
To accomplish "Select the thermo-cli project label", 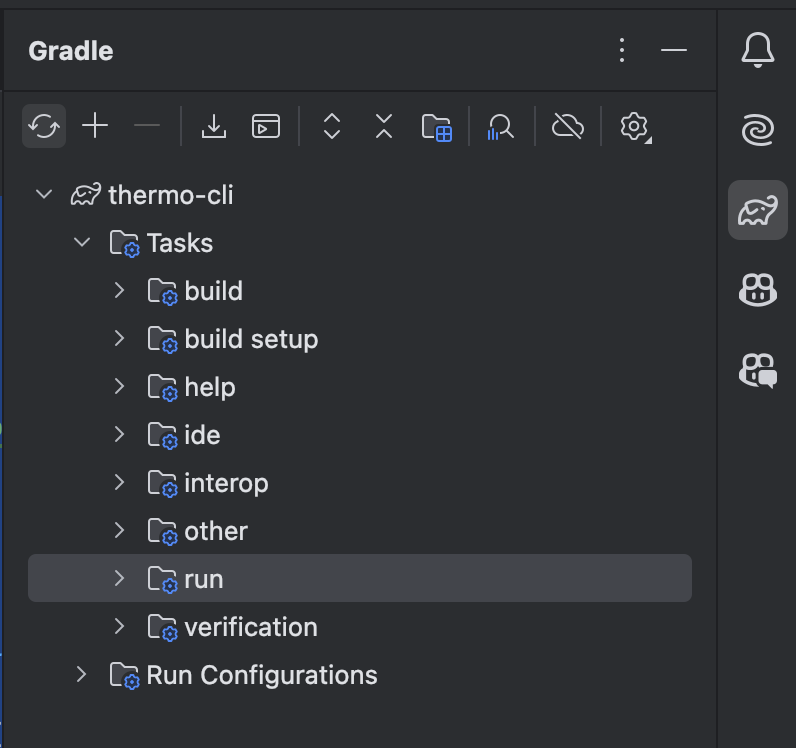I will (x=171, y=195).
